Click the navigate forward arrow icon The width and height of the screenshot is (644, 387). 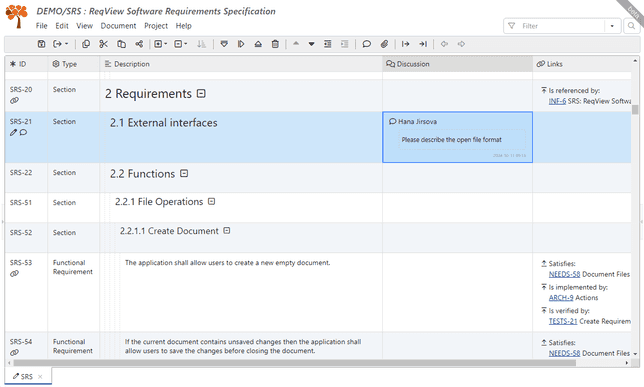[x=461, y=44]
